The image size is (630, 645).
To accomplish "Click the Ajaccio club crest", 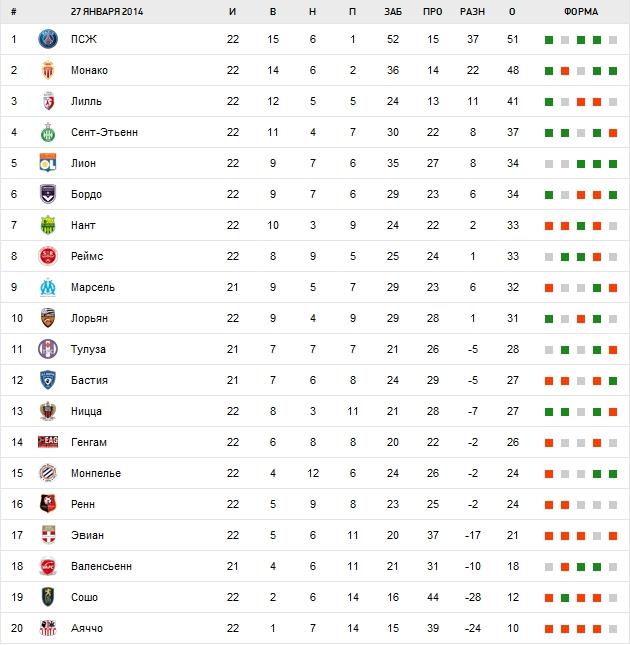I will pyautogui.click(x=47, y=629).
